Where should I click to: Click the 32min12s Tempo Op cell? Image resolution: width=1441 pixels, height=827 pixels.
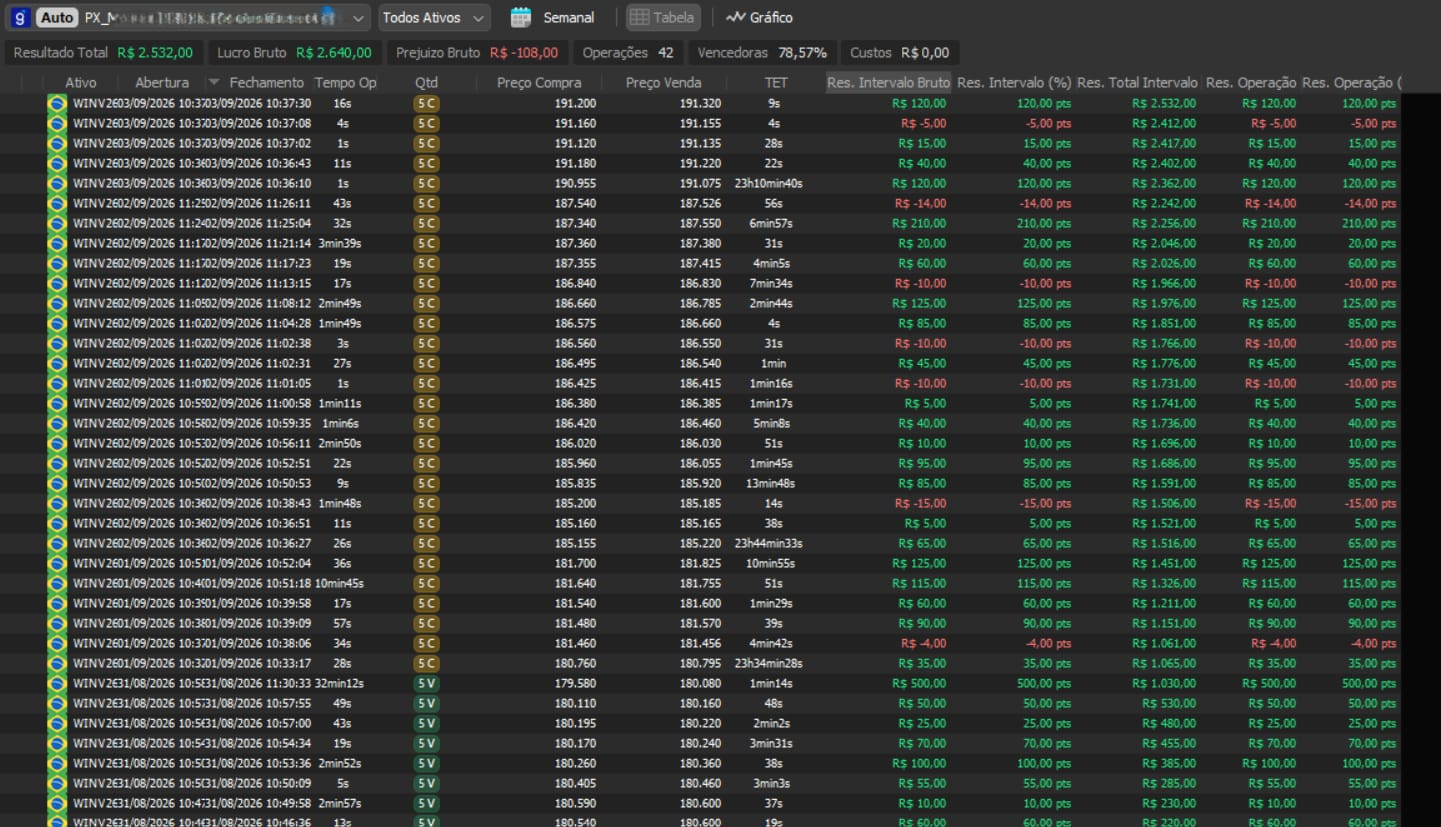[339, 683]
